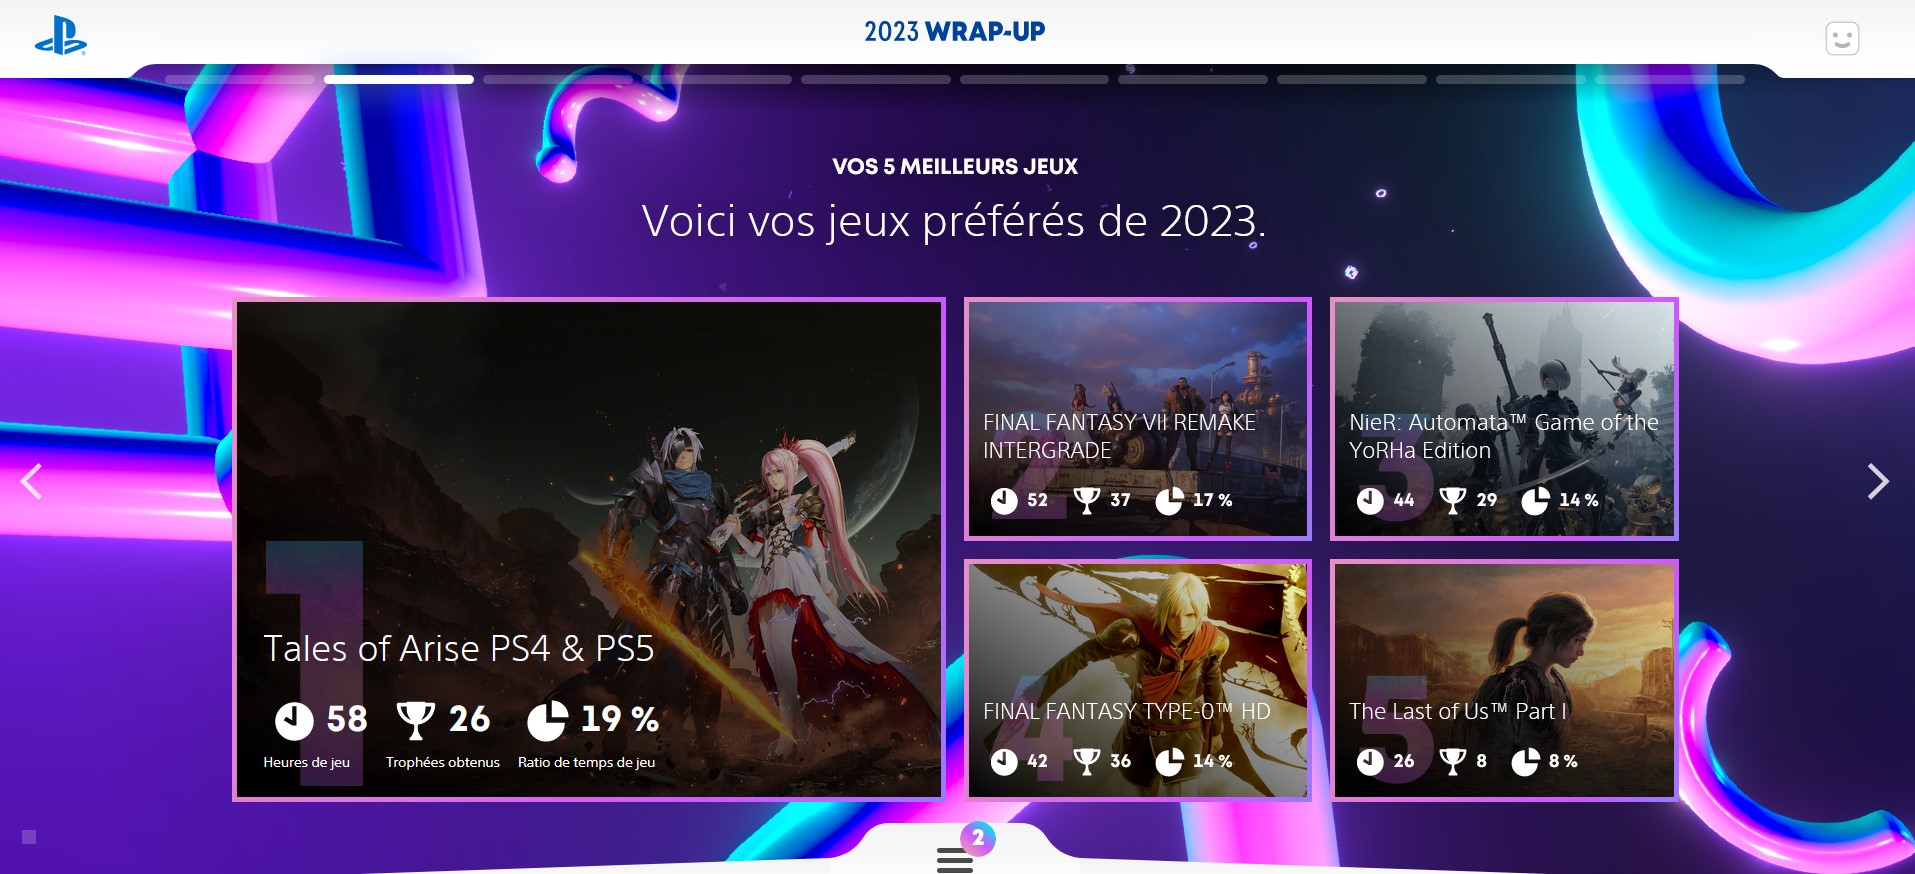Click the trophy icon on FINAL FANTASY VII REMAKE
This screenshot has height=874, width=1915.
pyautogui.click(x=1086, y=500)
